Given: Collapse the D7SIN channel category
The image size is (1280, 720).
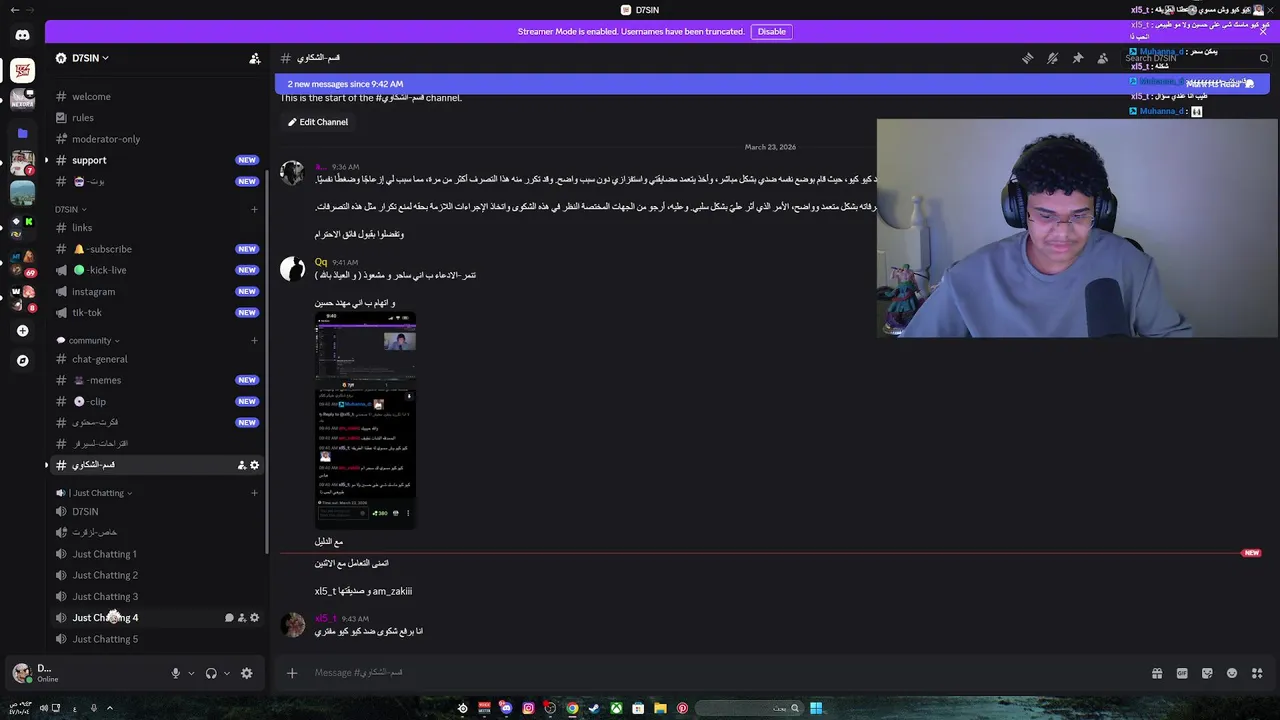Looking at the screenshot, I should pos(70,209).
